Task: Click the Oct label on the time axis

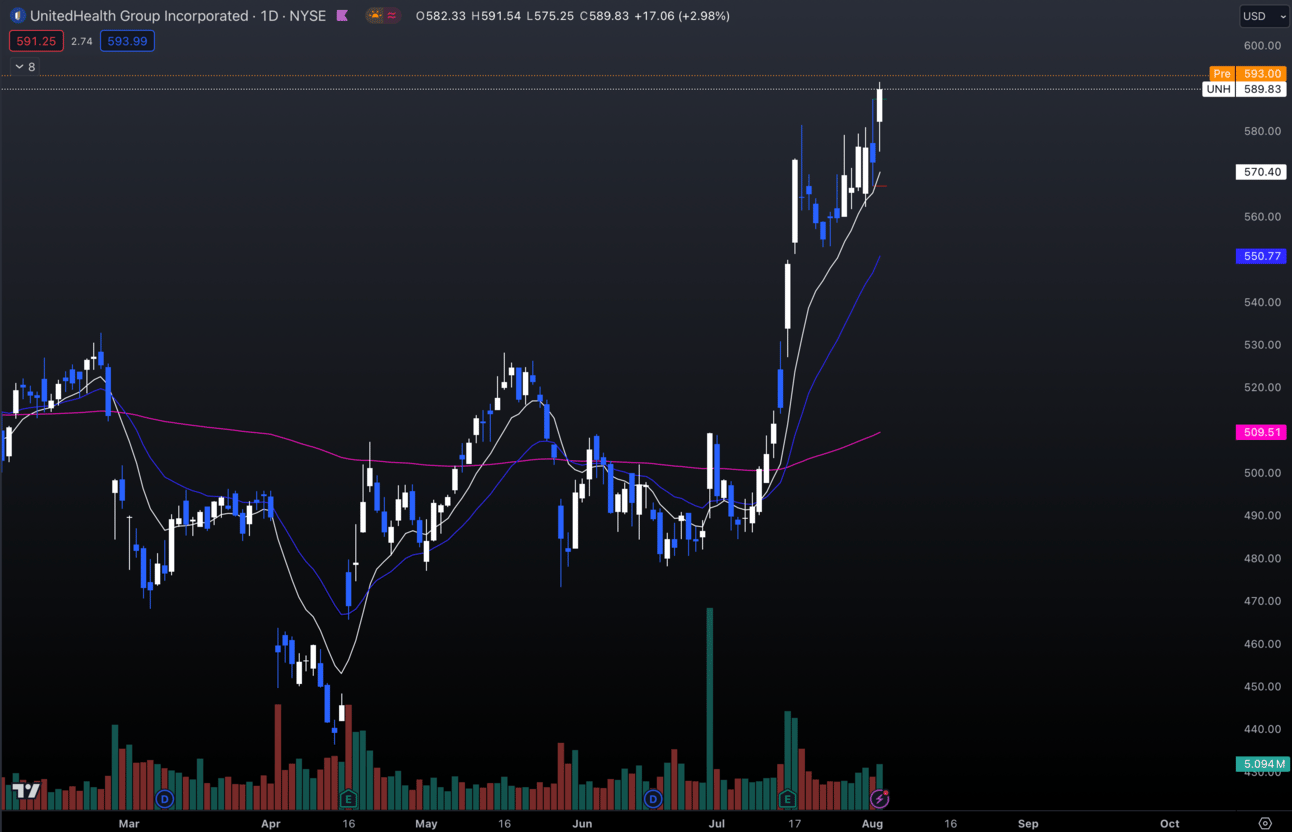Action: tap(1169, 824)
